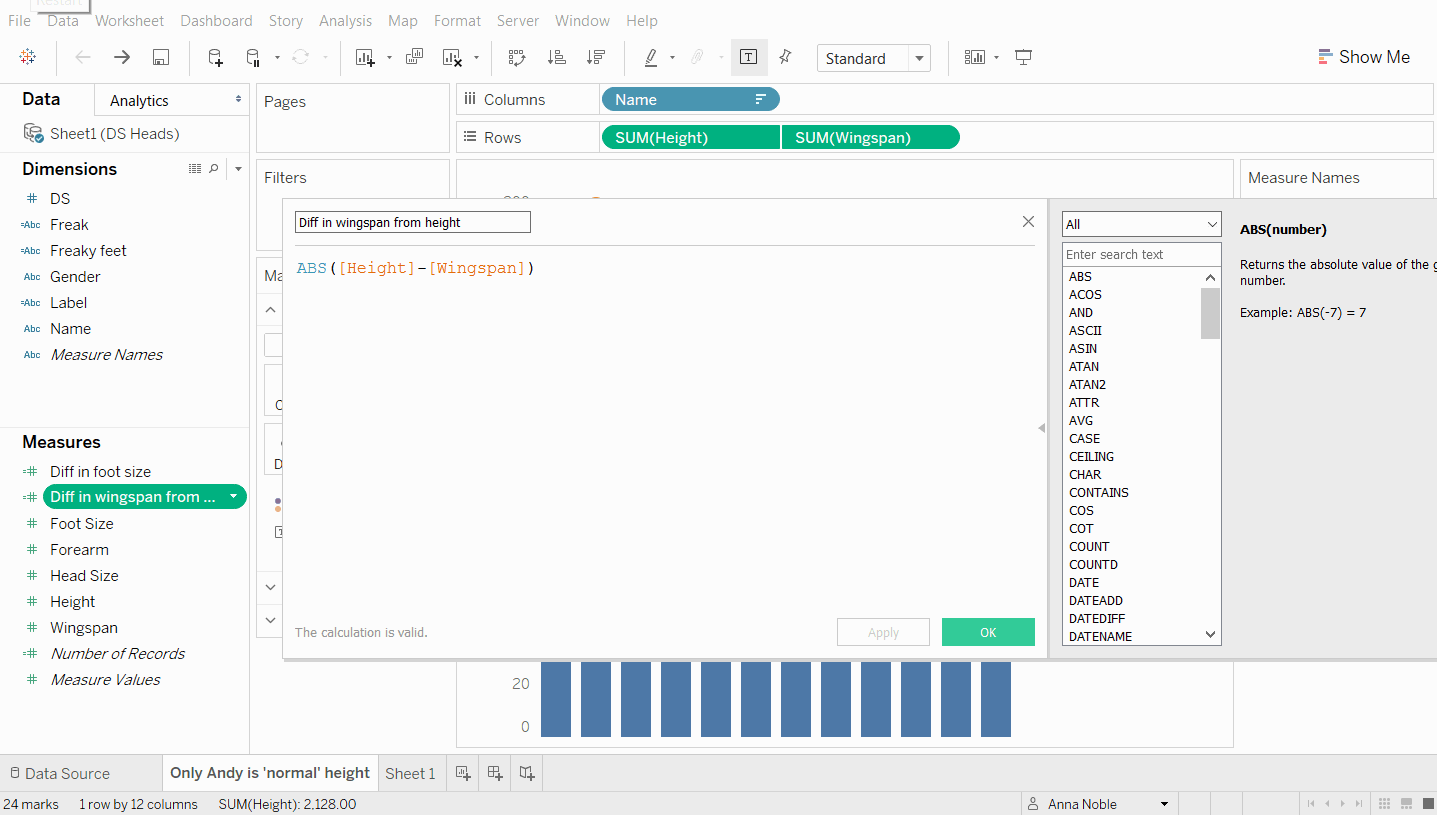Sort ascending using the toolbar icon
Image resolution: width=1437 pixels, height=815 pixels.
pos(557,58)
